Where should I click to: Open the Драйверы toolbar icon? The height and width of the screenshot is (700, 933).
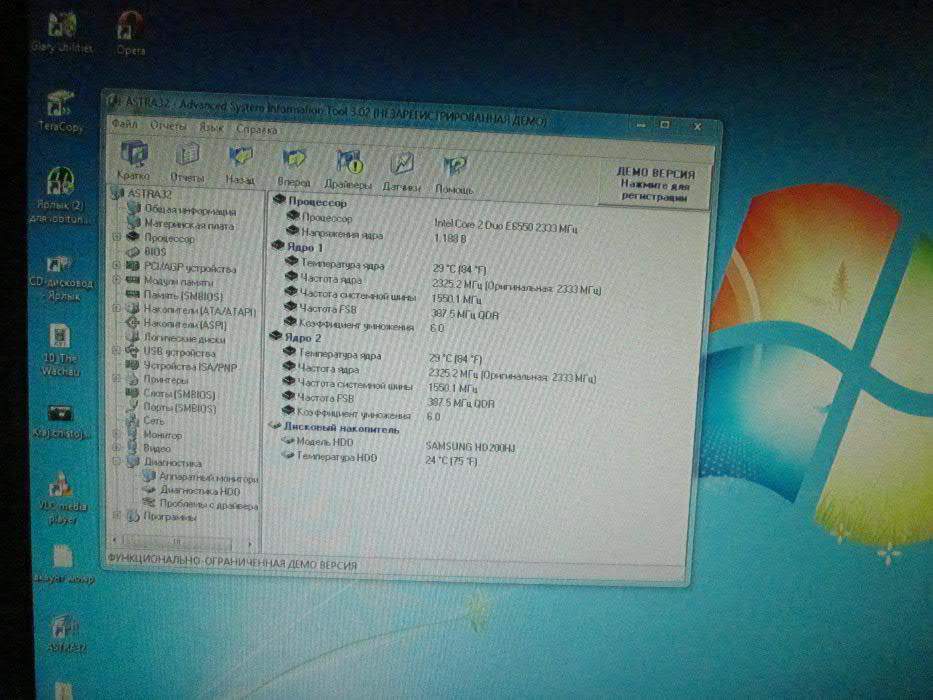(348, 170)
